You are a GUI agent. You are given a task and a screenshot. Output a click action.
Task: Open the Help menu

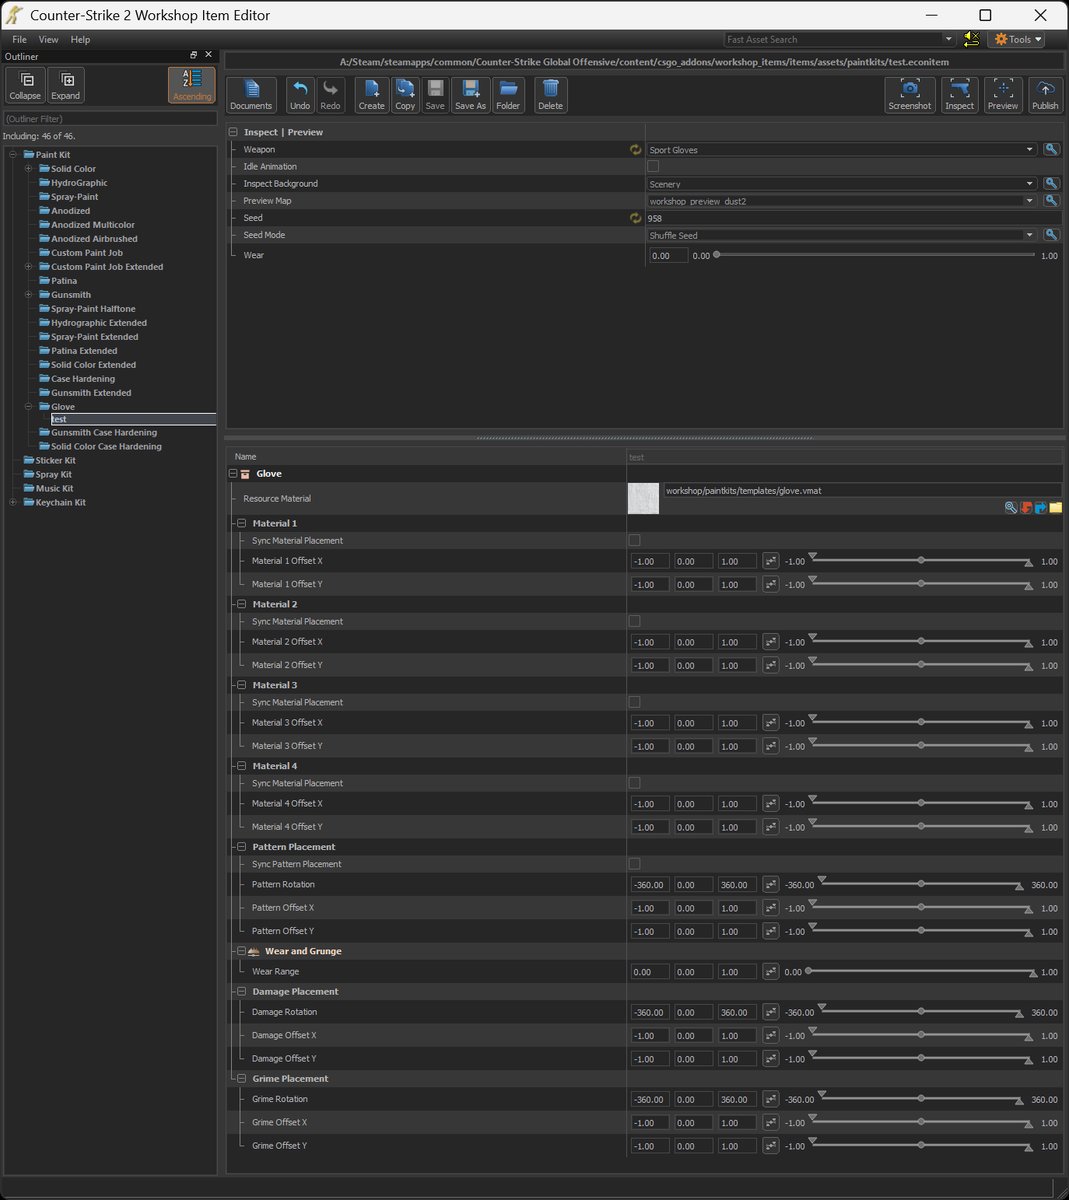point(80,39)
